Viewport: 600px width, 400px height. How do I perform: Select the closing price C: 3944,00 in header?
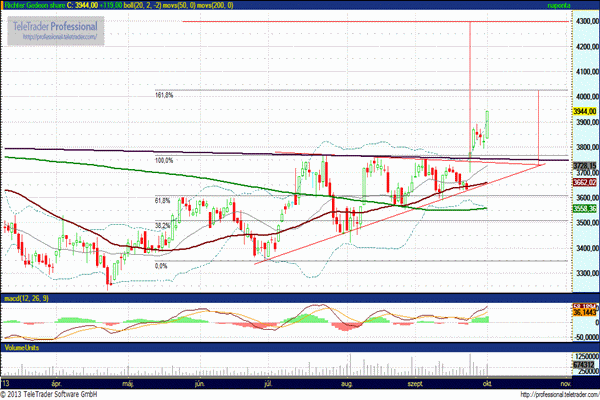pos(82,5)
